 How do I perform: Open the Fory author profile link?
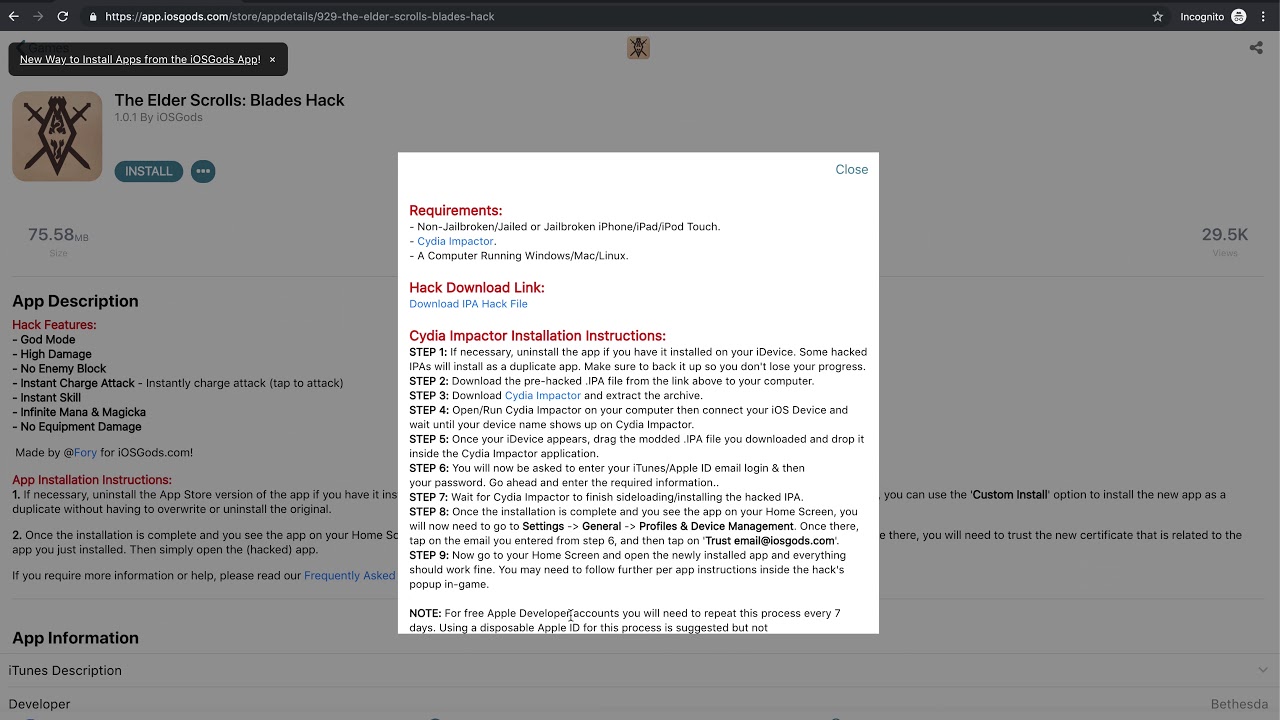85,452
